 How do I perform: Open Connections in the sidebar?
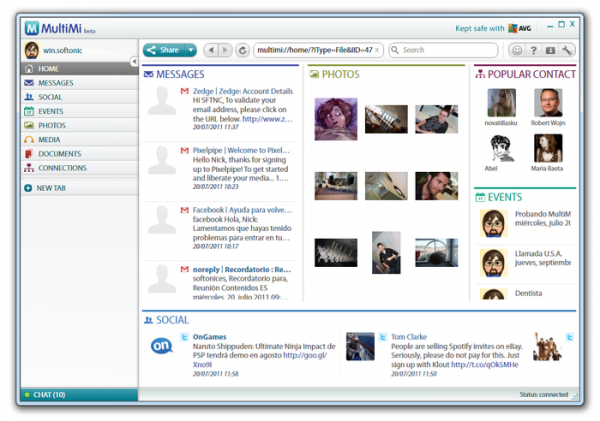pyautogui.click(x=79, y=168)
